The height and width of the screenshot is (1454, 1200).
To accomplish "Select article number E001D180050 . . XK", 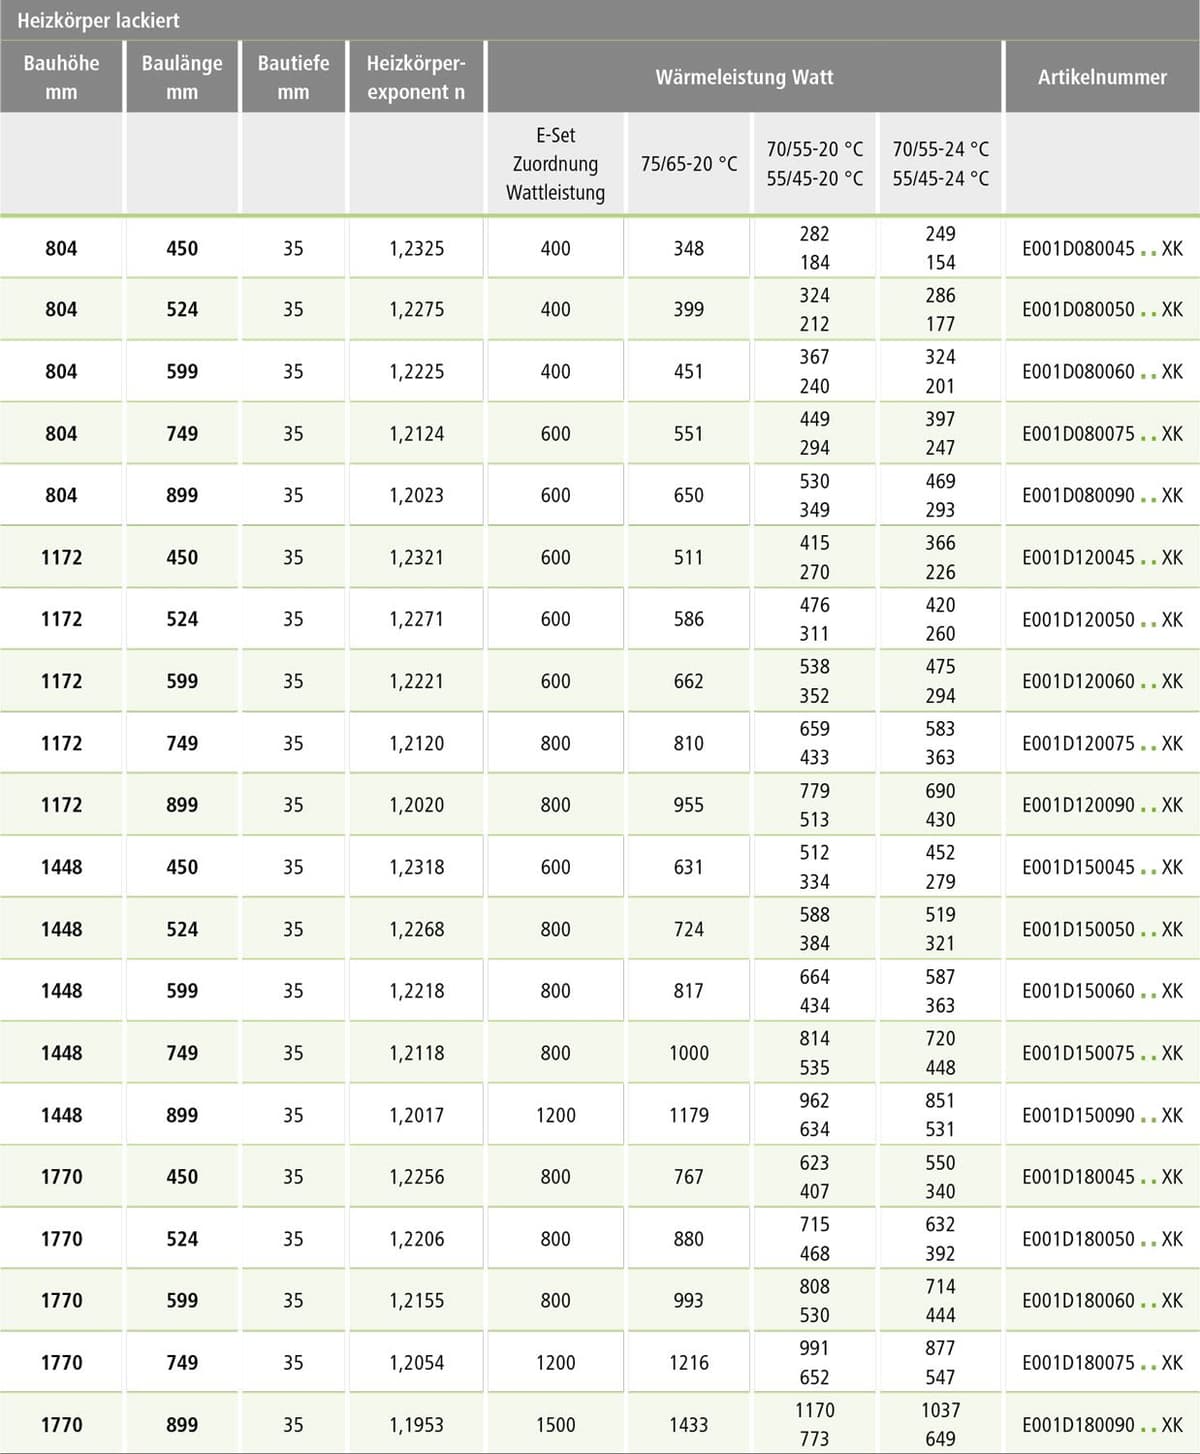I will (x=1102, y=1239).
